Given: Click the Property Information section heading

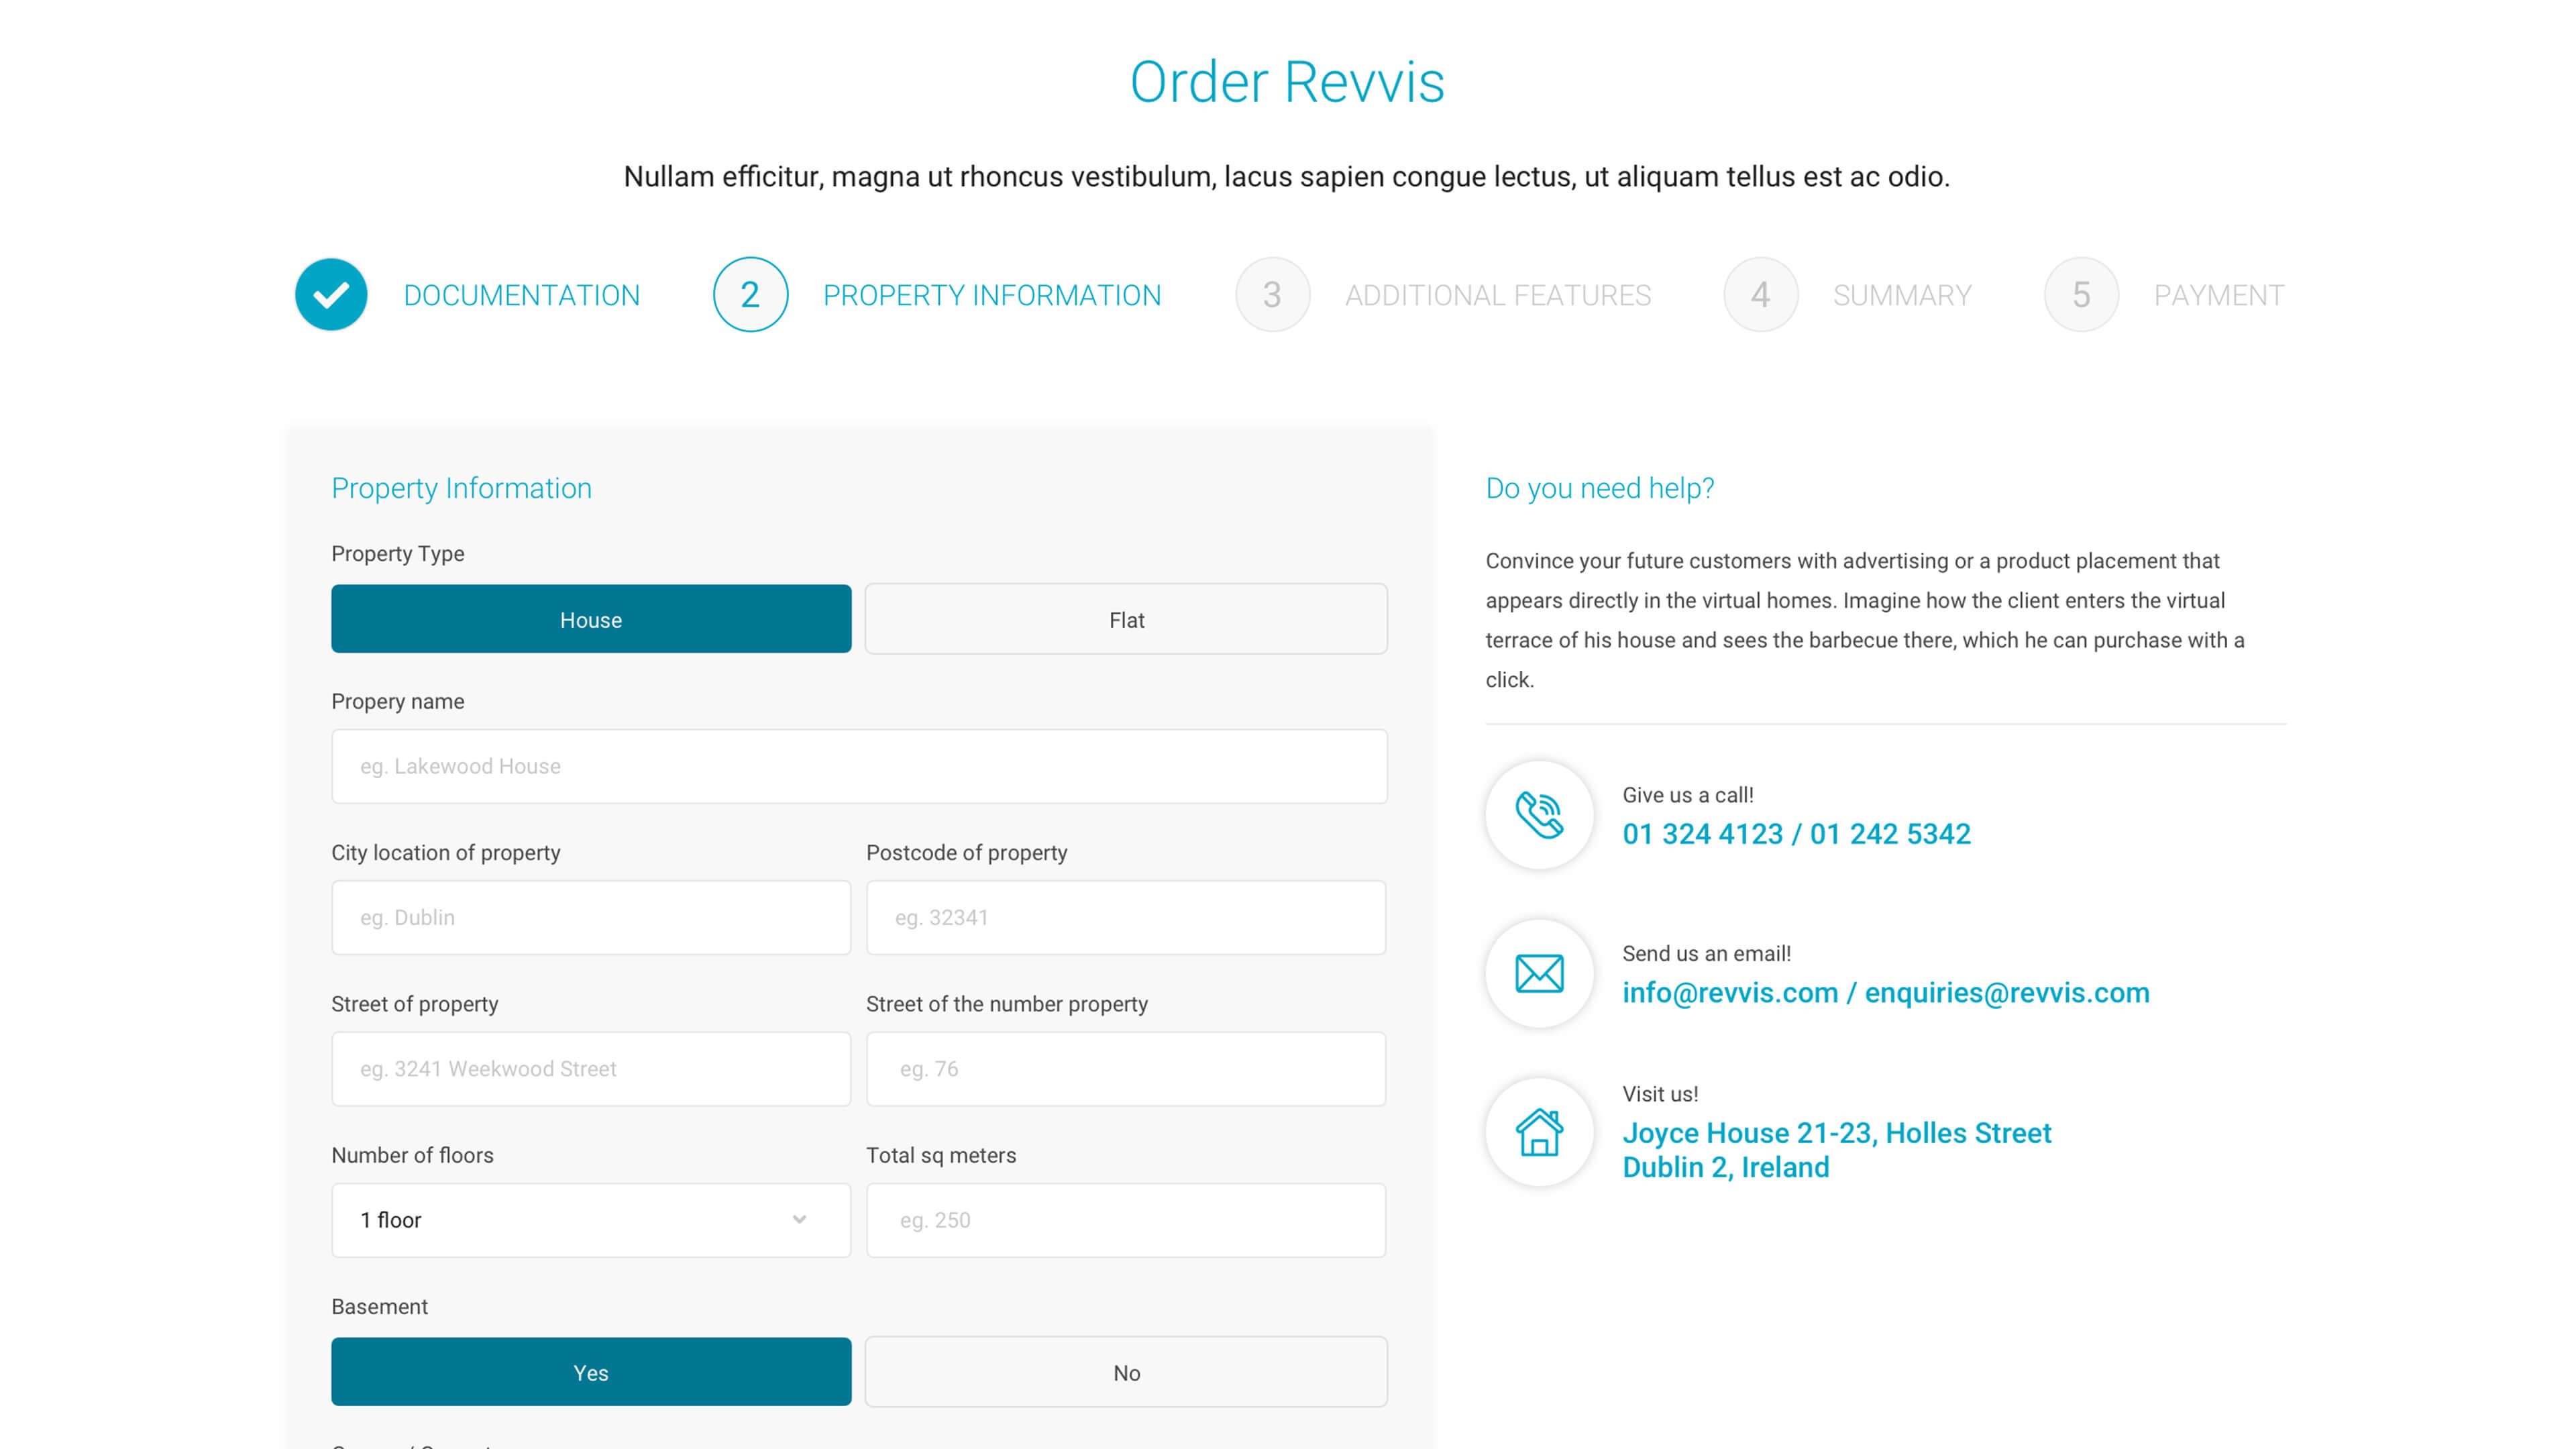Looking at the screenshot, I should 461,488.
